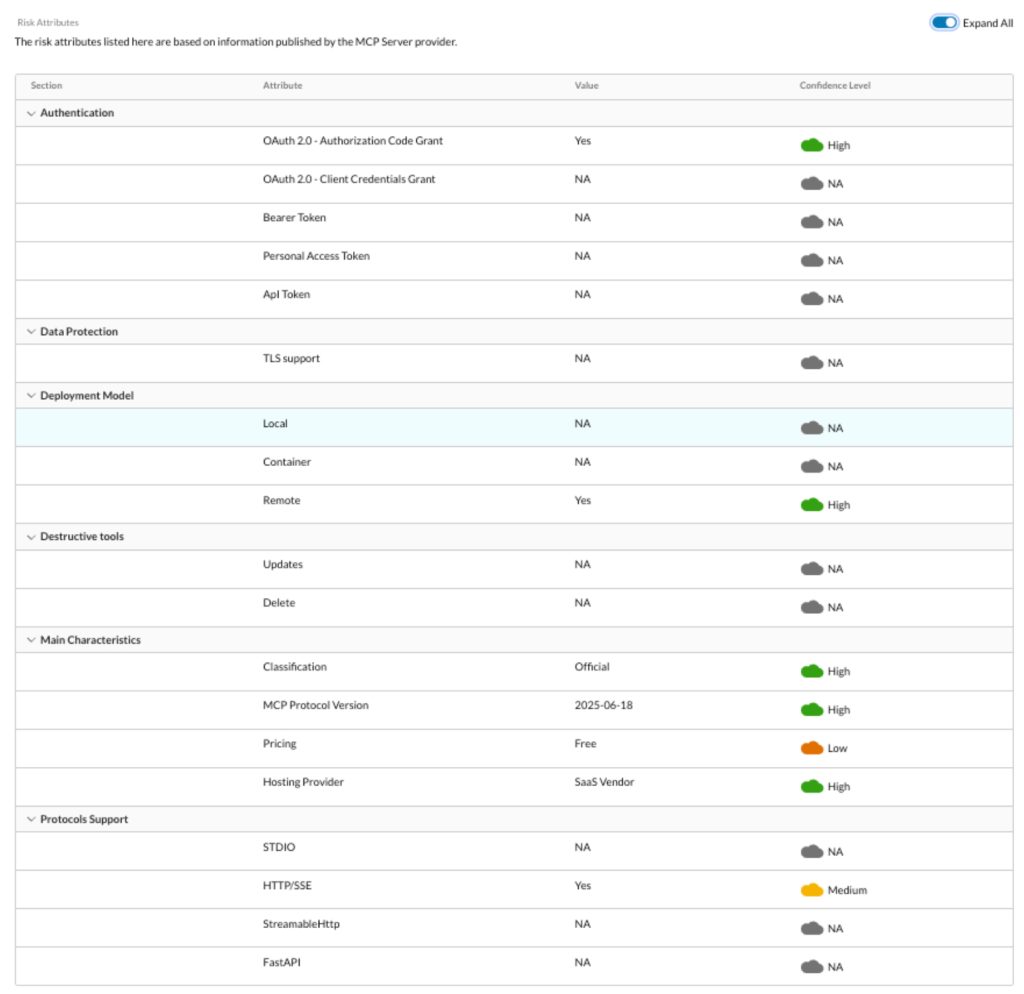Click the 'HTTP/SSE' attribute text
Viewport: 1024px width, 994px height.
click(287, 886)
